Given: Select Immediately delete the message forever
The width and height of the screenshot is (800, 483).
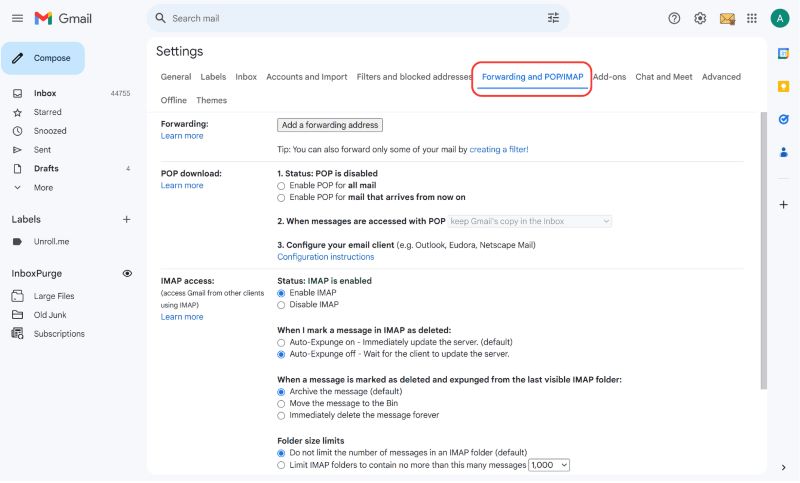Looking at the screenshot, I should click(281, 416).
